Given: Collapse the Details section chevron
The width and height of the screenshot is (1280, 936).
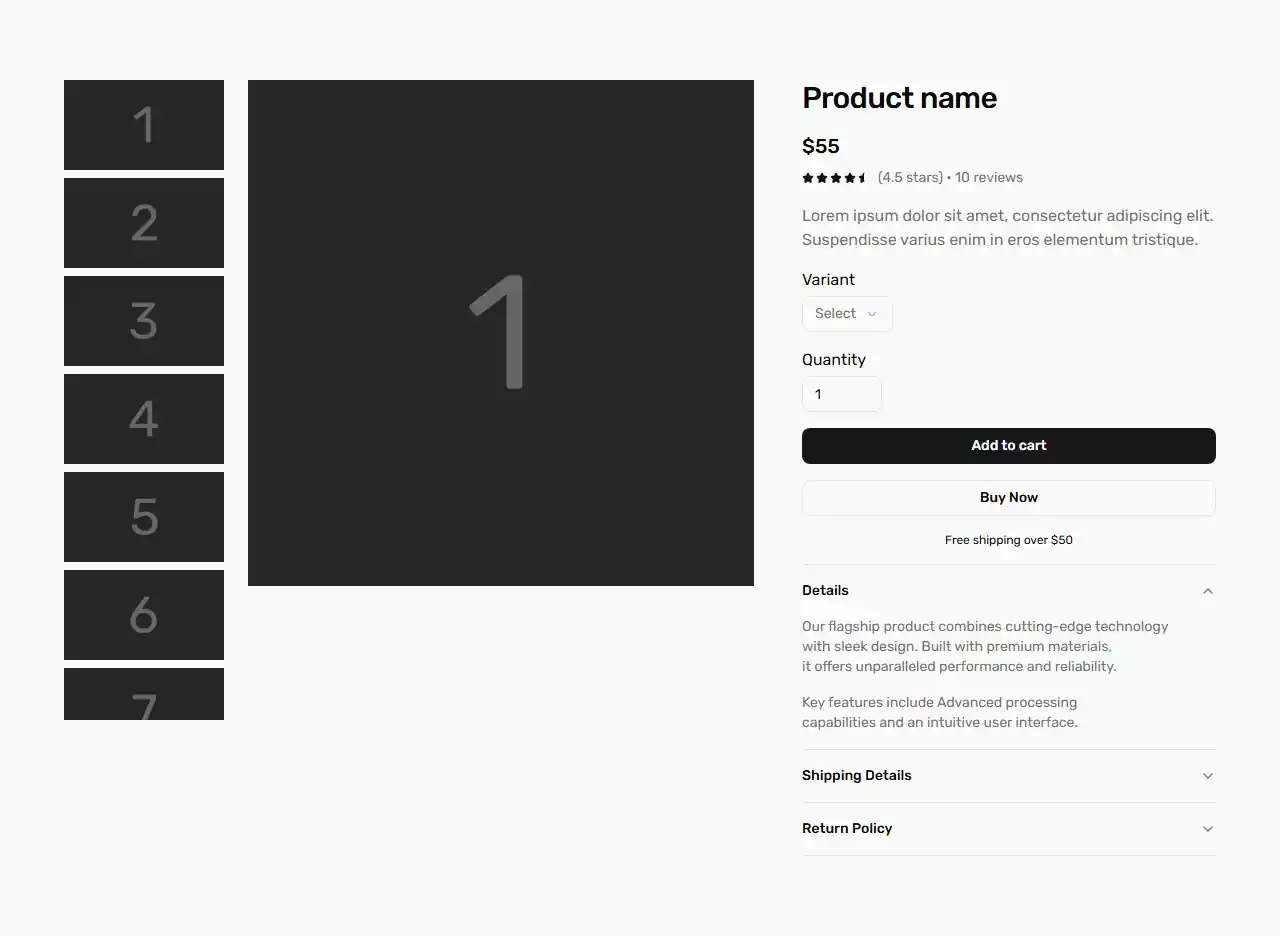Looking at the screenshot, I should point(1207,590).
